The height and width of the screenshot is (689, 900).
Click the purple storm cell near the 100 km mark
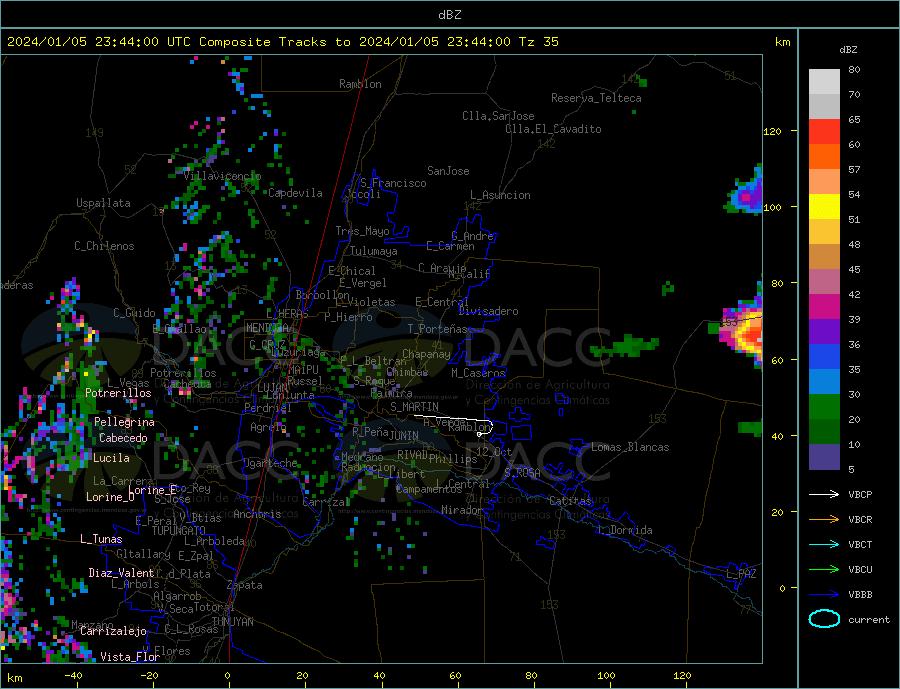pyautogui.click(x=746, y=197)
